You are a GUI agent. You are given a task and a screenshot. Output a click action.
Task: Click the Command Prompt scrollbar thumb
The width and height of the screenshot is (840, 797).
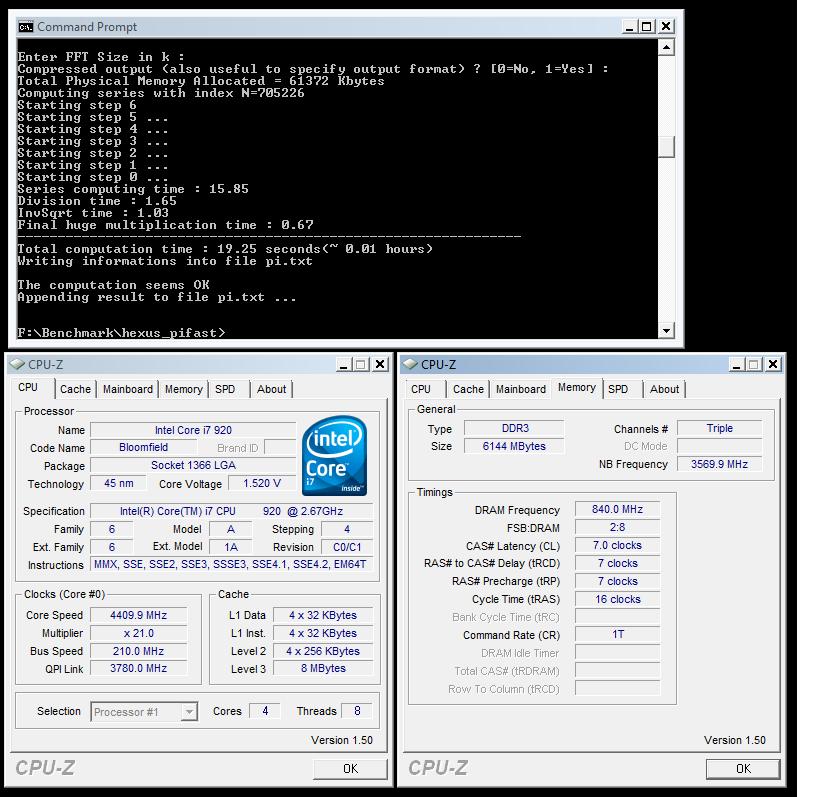coord(665,147)
